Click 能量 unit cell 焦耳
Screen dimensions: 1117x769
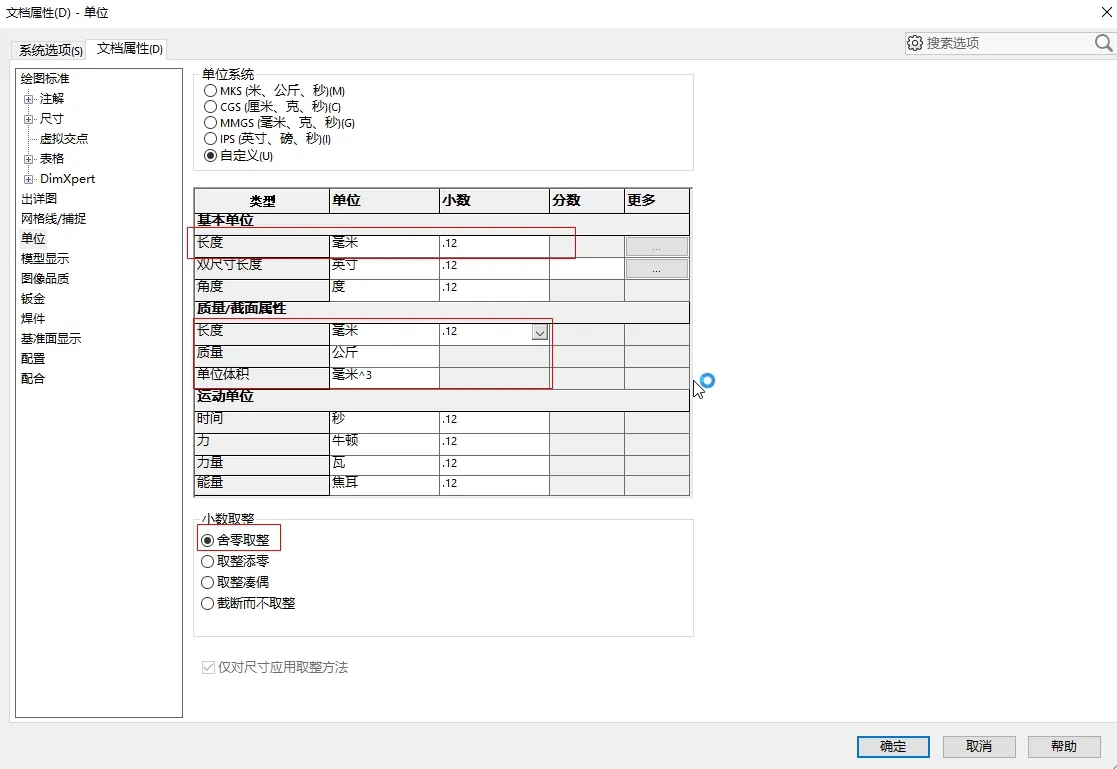pyautogui.click(x=384, y=485)
